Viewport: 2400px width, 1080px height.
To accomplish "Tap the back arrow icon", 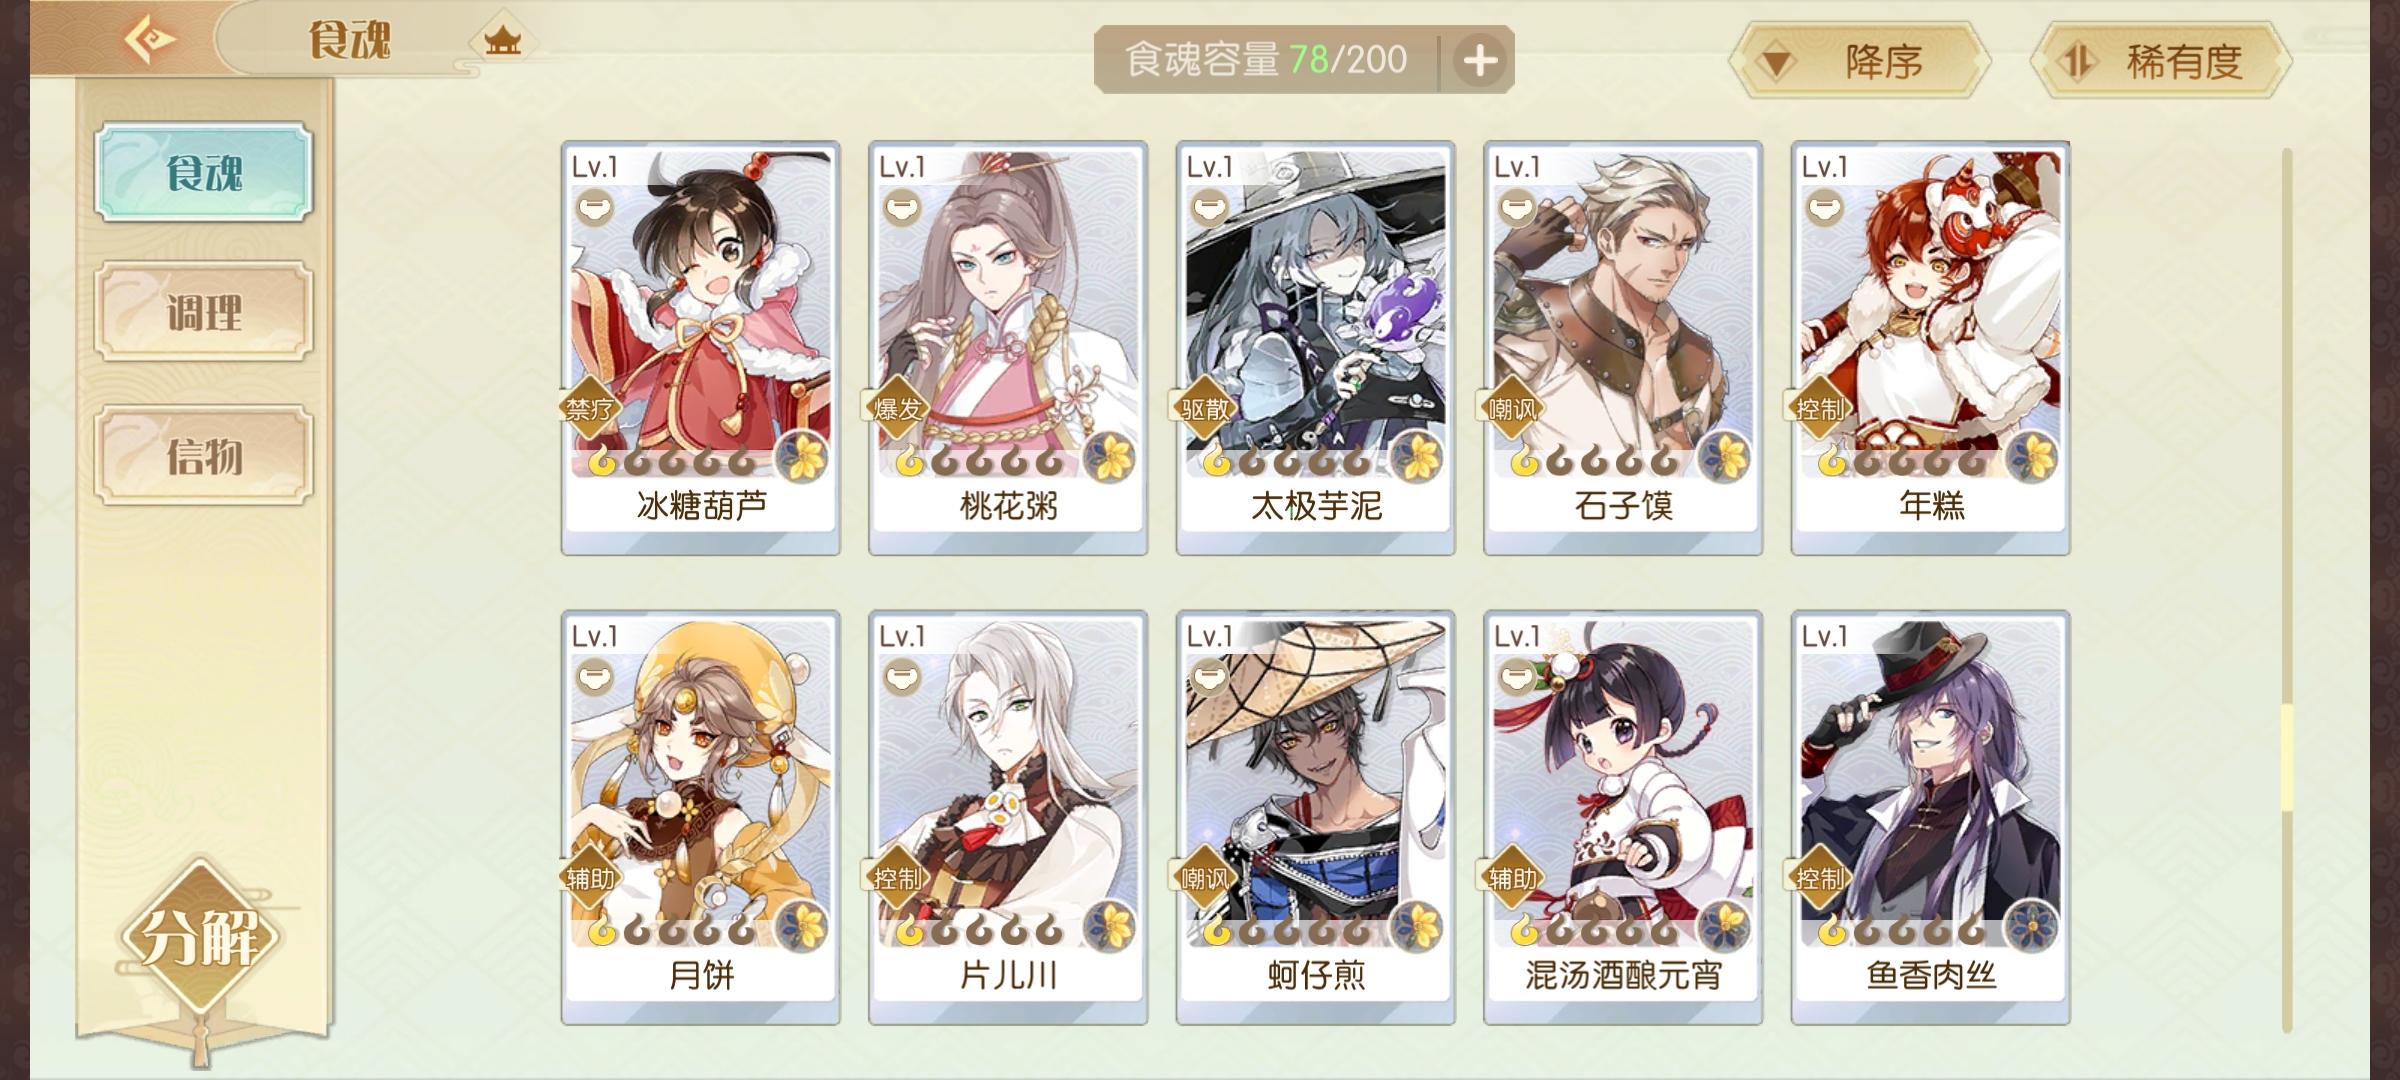I will (x=150, y=40).
